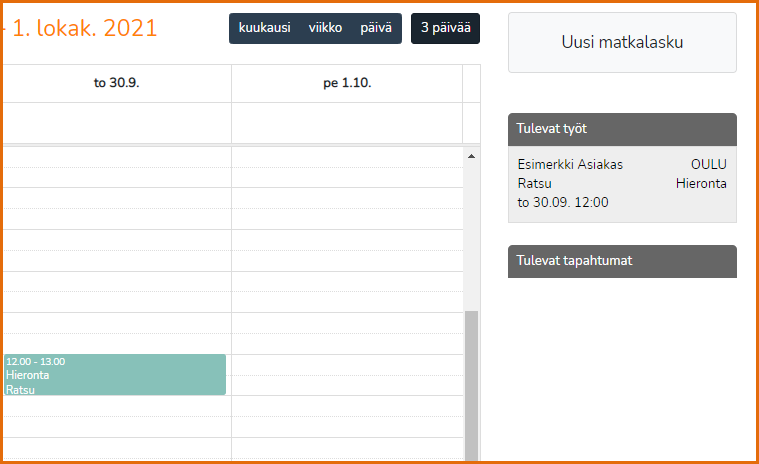Open the 12.00 - 13.00 Hieronta event

click(115, 375)
